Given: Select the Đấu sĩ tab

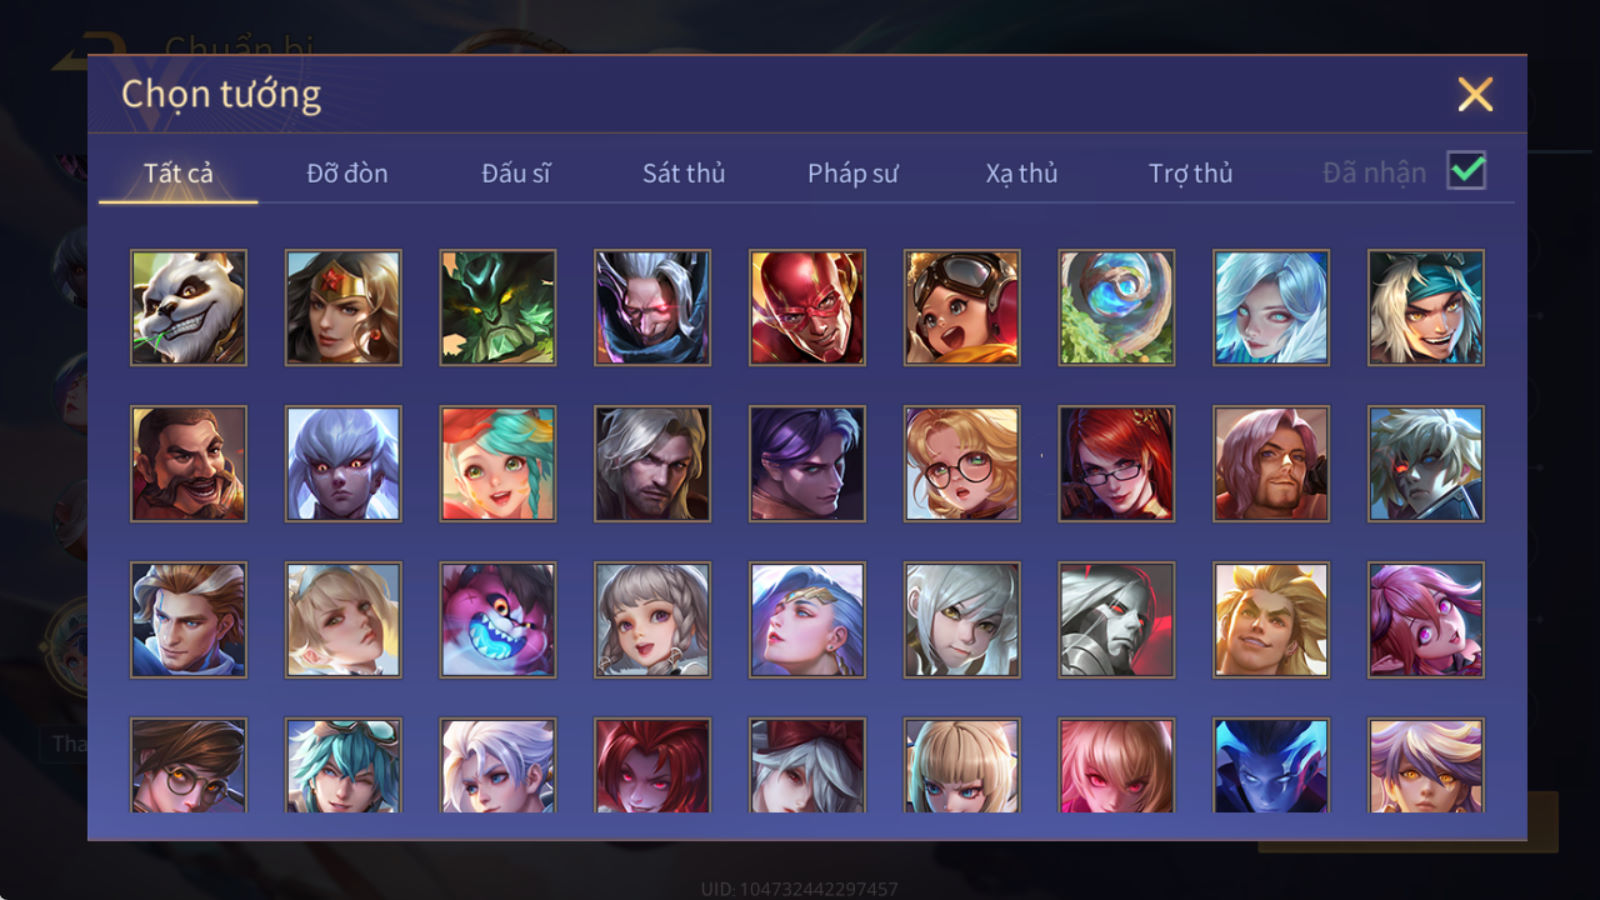Looking at the screenshot, I should [516, 173].
